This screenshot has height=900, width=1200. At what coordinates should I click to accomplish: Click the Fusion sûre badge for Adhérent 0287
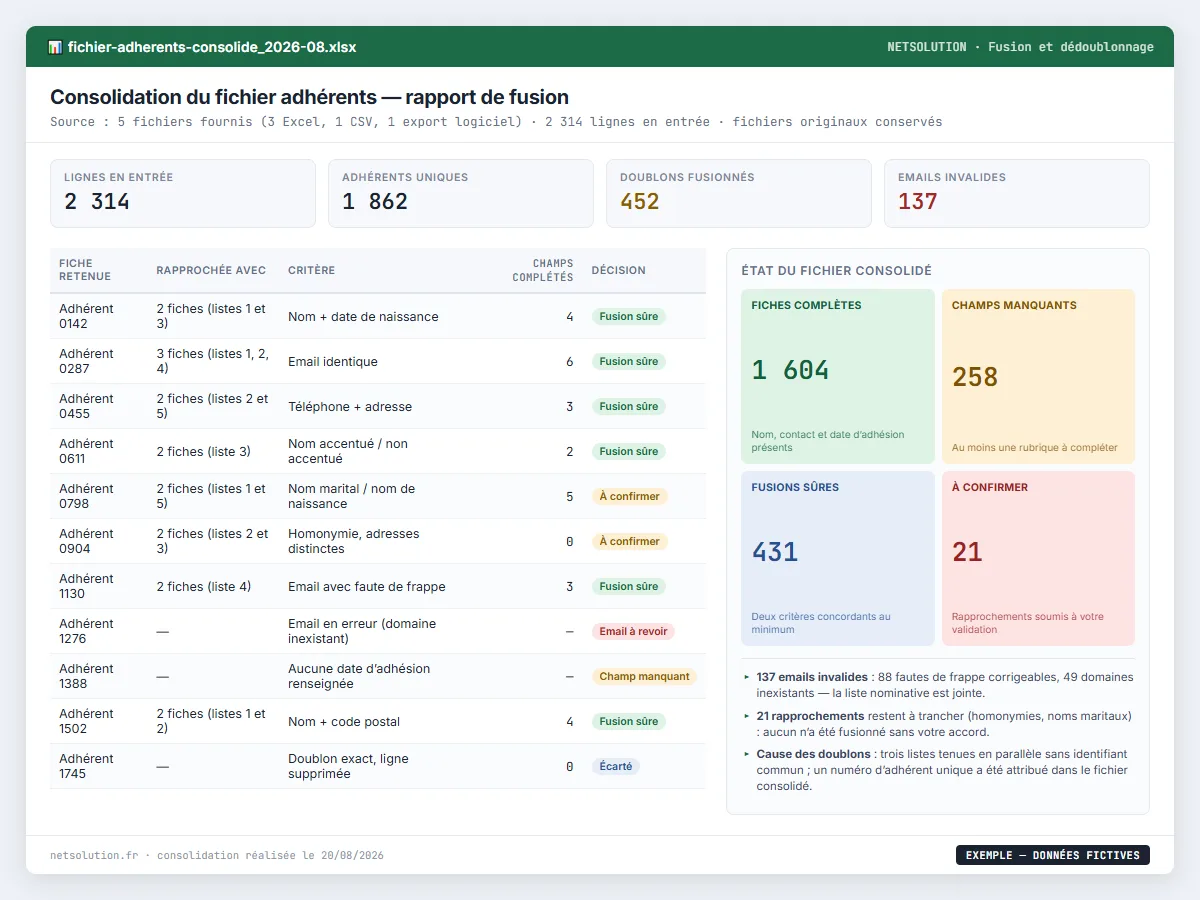click(628, 361)
